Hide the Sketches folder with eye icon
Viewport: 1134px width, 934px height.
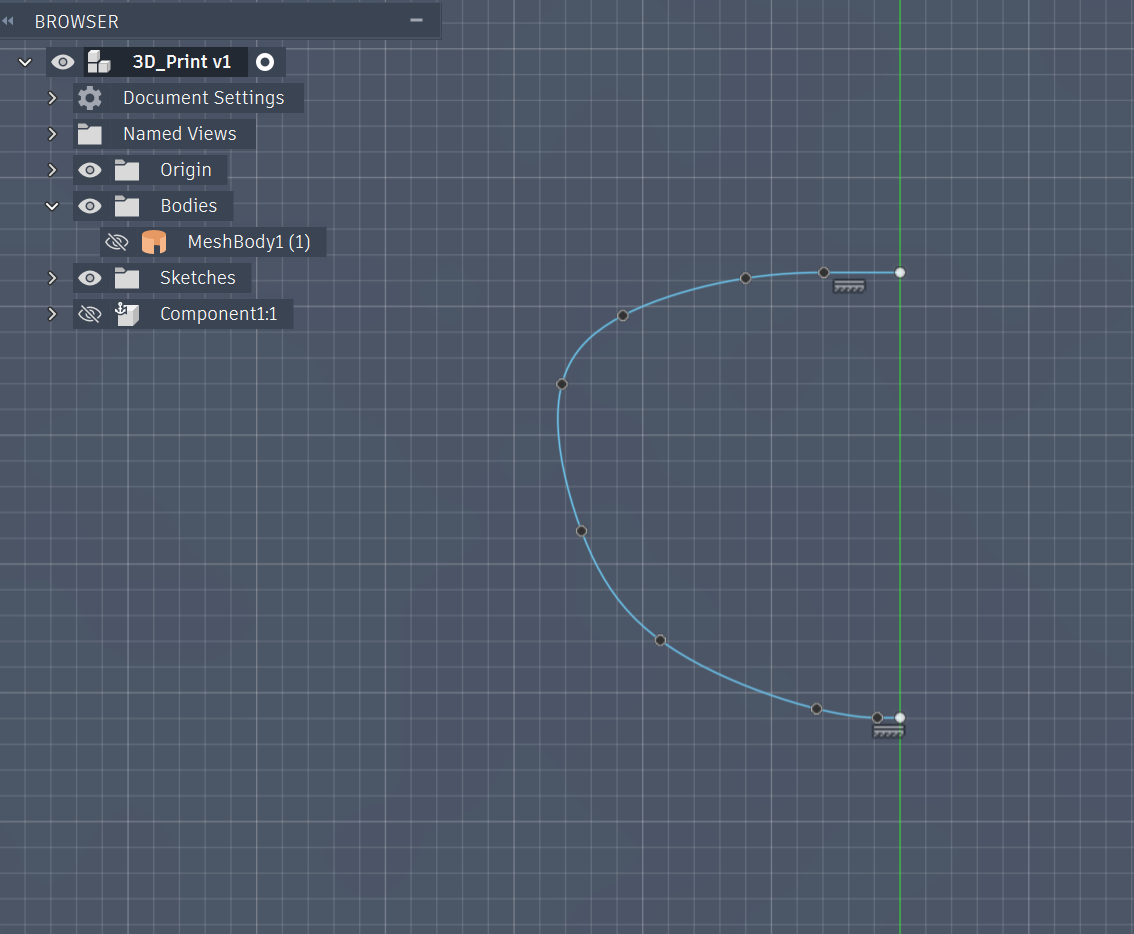(90, 278)
